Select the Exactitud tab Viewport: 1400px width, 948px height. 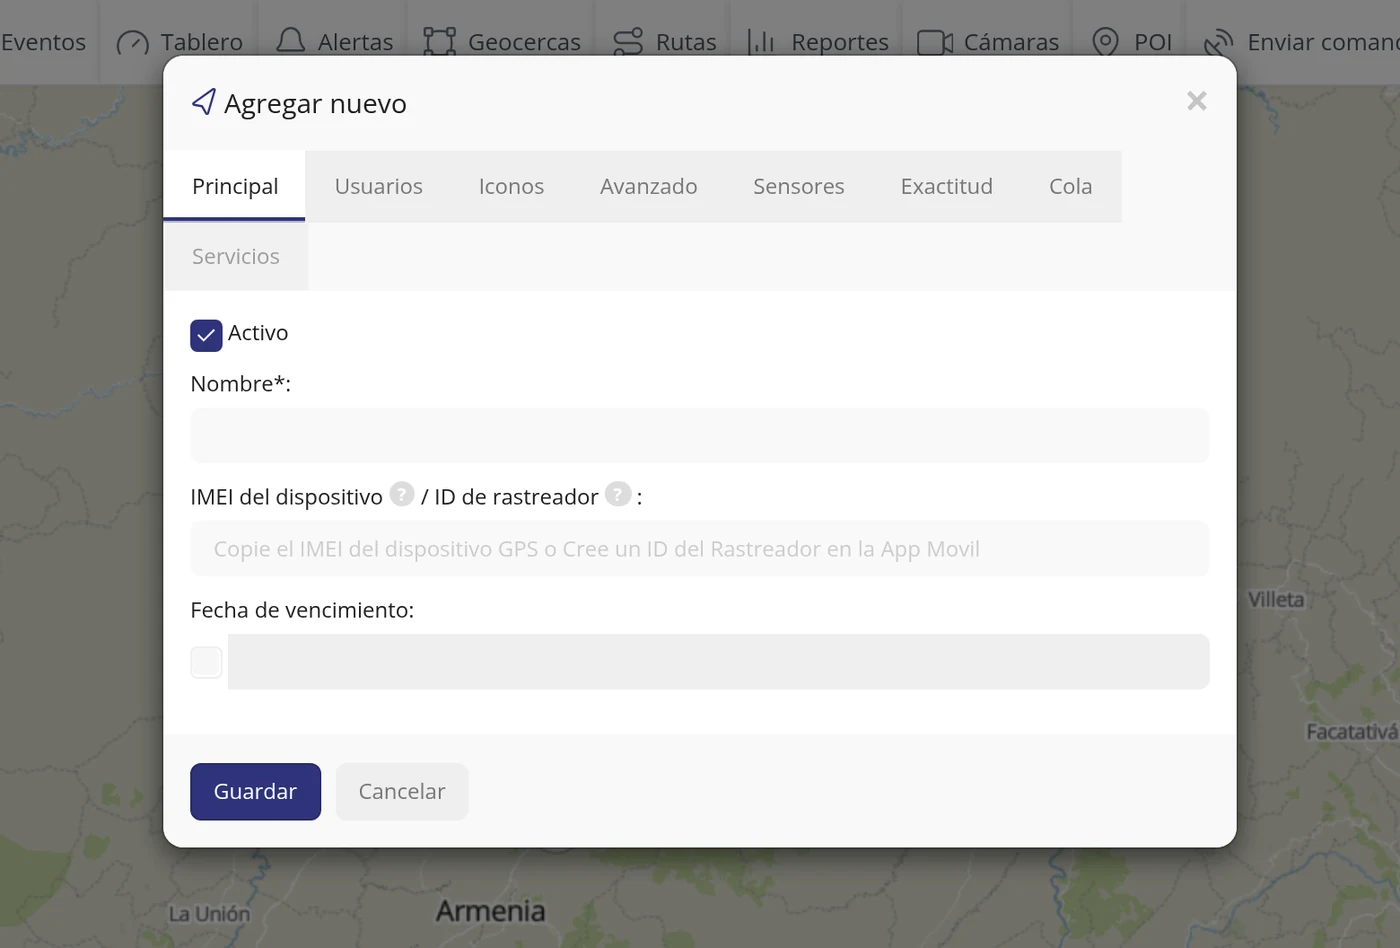tap(947, 186)
